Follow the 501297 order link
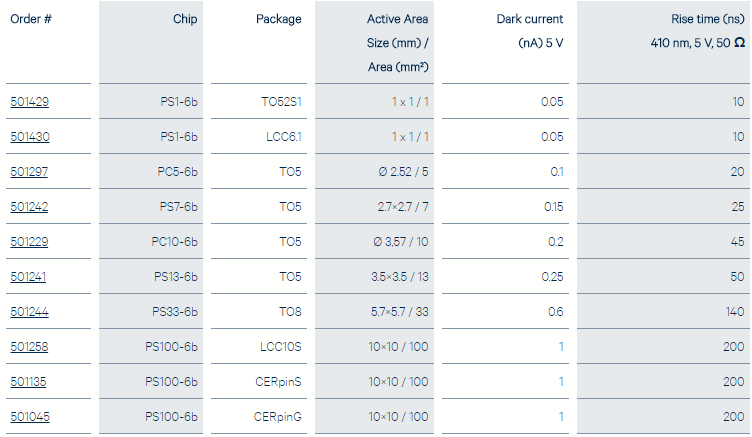The width and height of the screenshot is (752, 437). click(x=28, y=172)
